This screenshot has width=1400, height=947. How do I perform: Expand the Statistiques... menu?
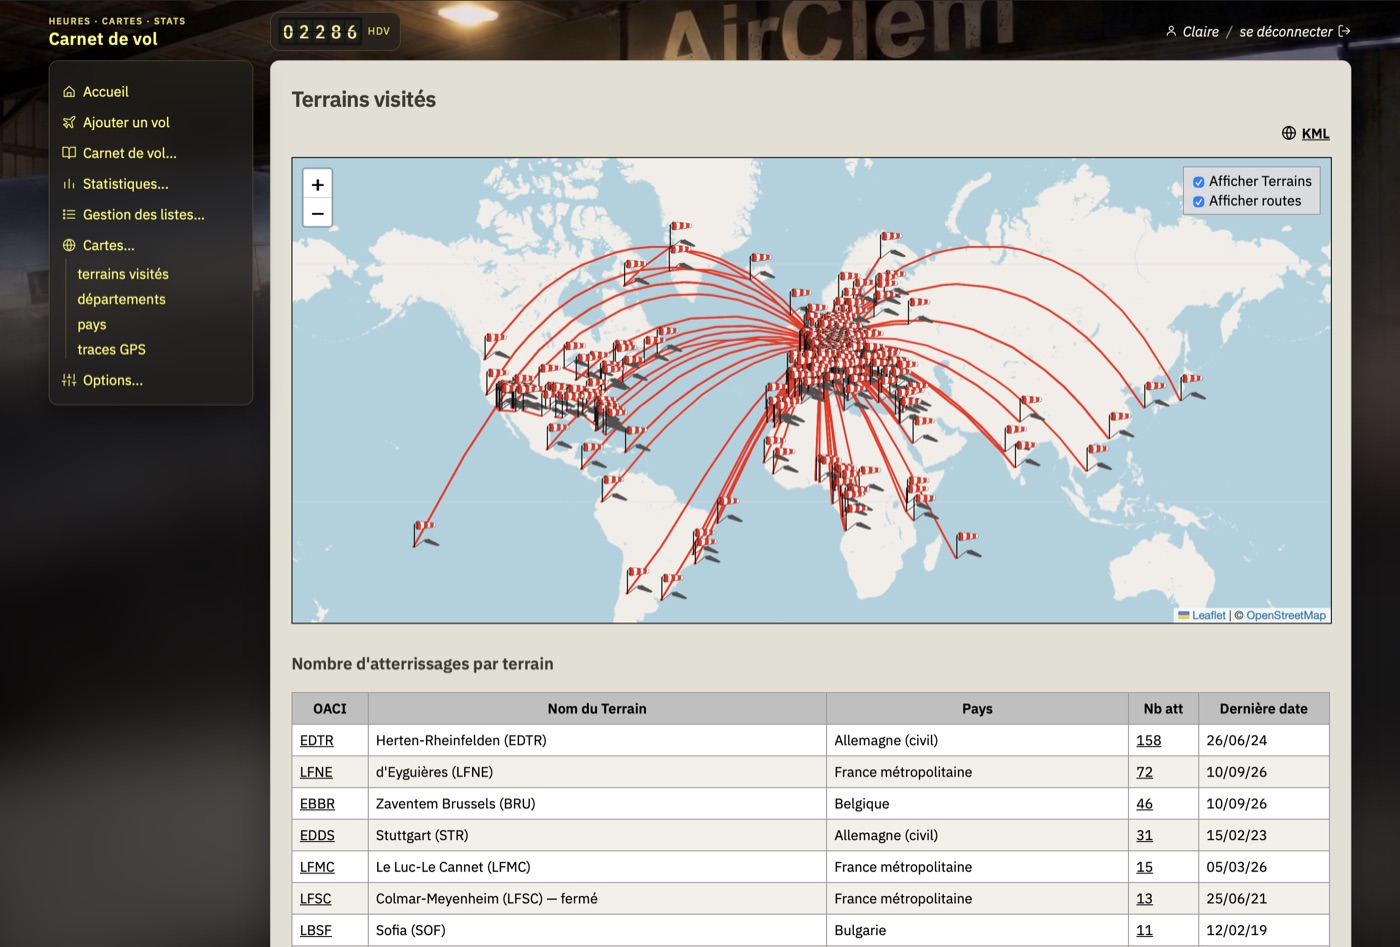(x=125, y=184)
